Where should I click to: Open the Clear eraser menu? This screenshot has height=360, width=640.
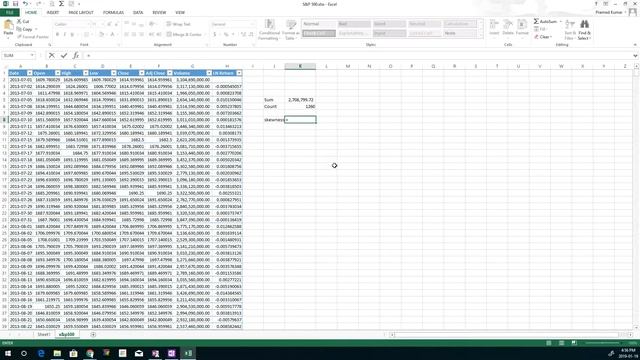tap(543, 37)
